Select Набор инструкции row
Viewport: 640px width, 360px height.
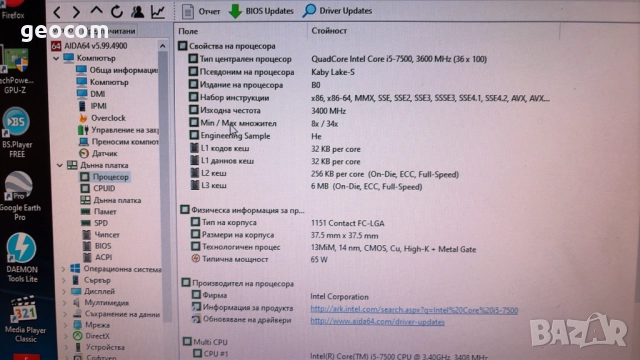pos(369,98)
